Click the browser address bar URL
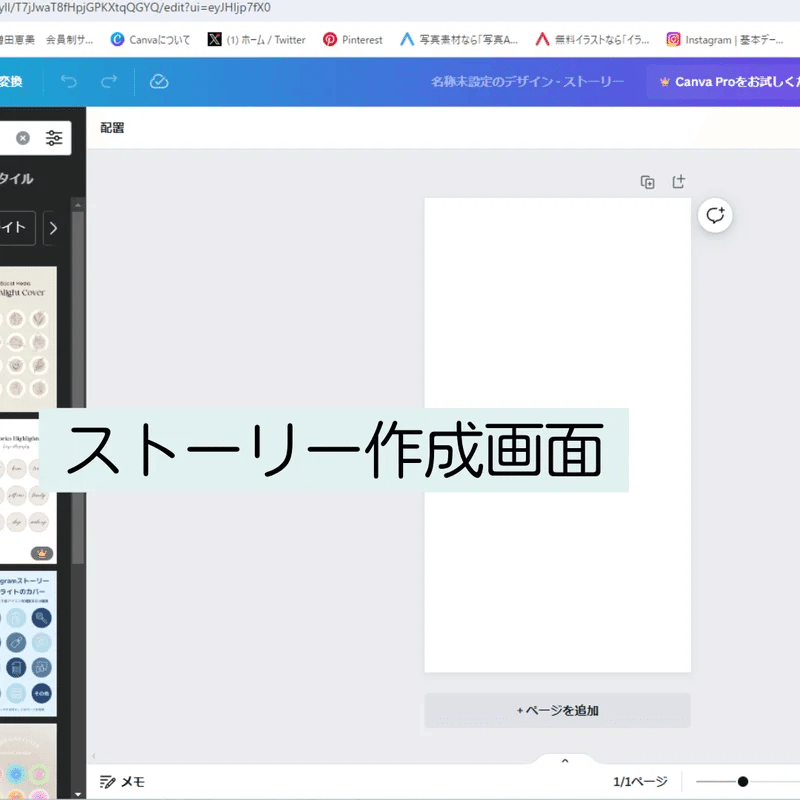 pyautogui.click(x=135, y=8)
